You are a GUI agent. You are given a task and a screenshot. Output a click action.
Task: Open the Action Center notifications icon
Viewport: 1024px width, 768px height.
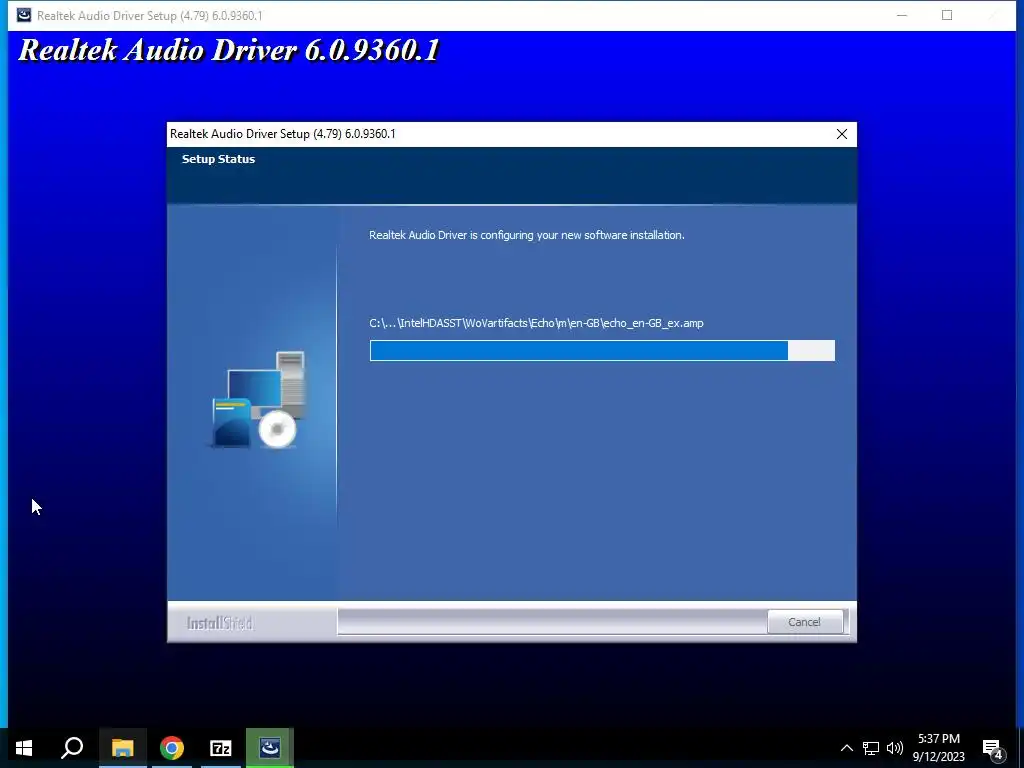click(x=993, y=748)
